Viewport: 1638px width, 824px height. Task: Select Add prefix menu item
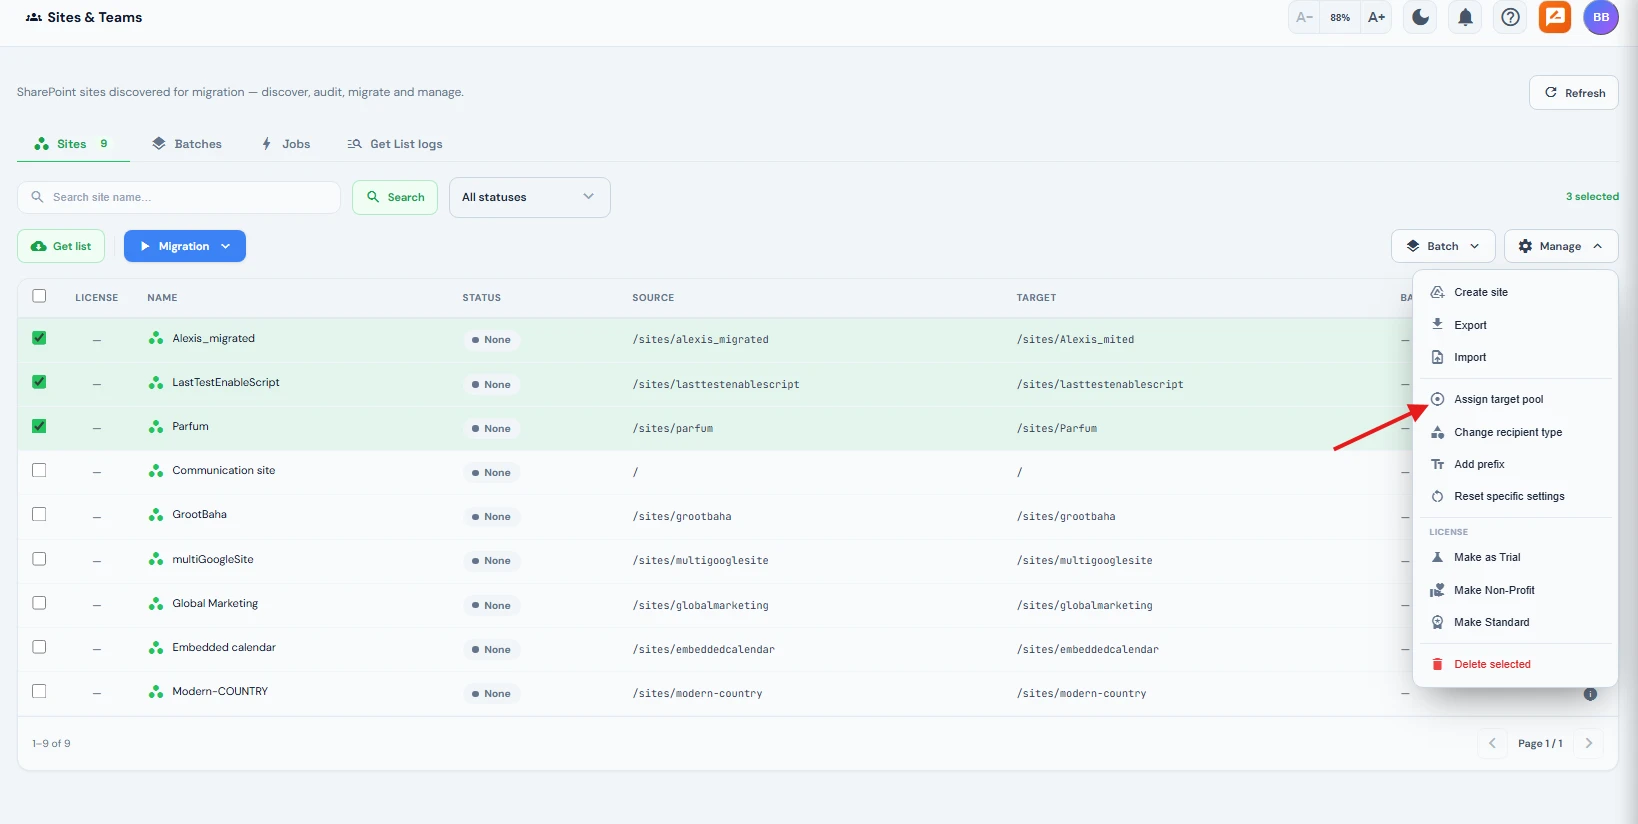click(x=1515, y=464)
